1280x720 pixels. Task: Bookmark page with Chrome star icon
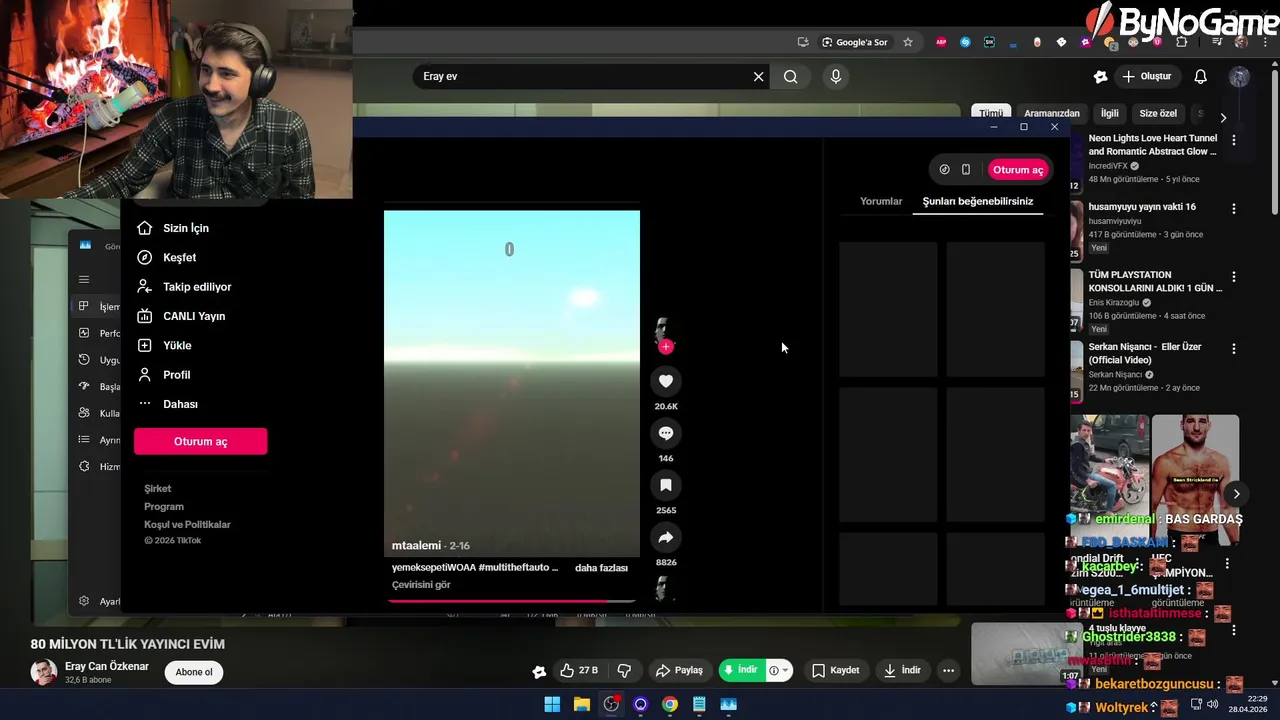pyautogui.click(x=908, y=42)
